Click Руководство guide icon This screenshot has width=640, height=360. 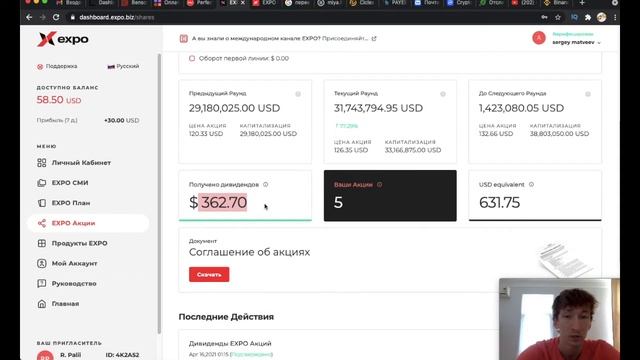42,283
